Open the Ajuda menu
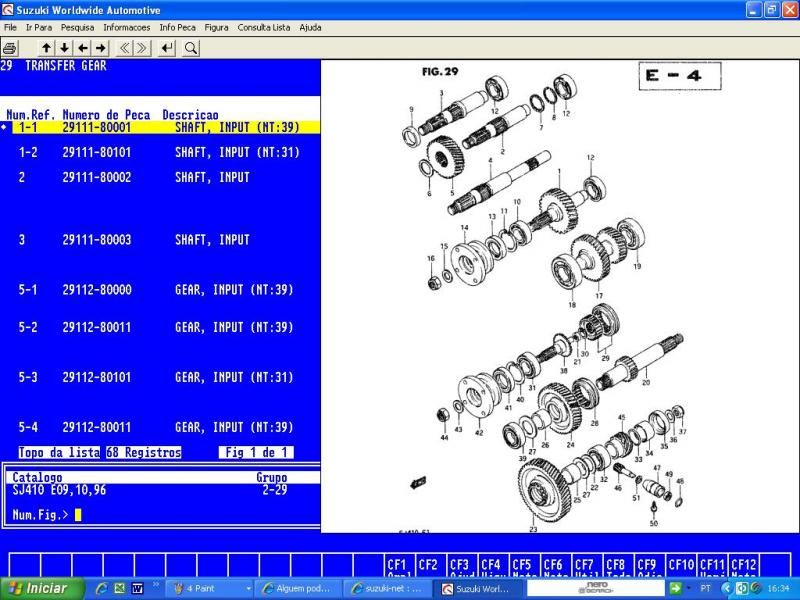This screenshot has height=600, width=800. (x=310, y=28)
